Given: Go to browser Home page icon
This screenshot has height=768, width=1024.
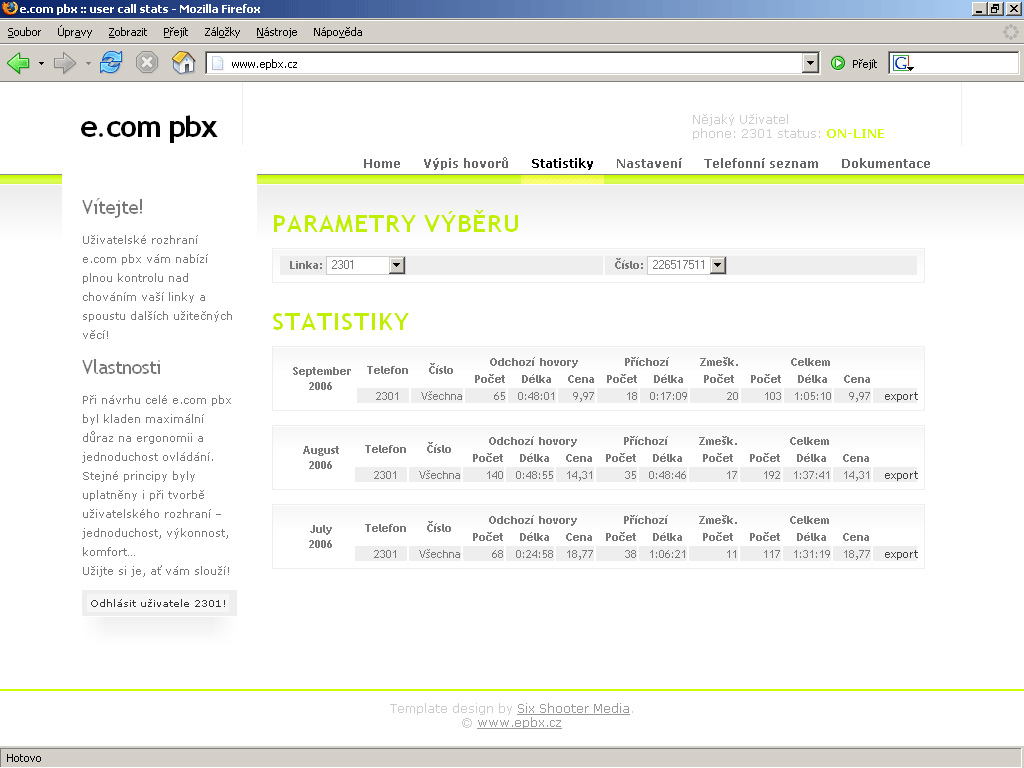Looking at the screenshot, I should point(183,63).
